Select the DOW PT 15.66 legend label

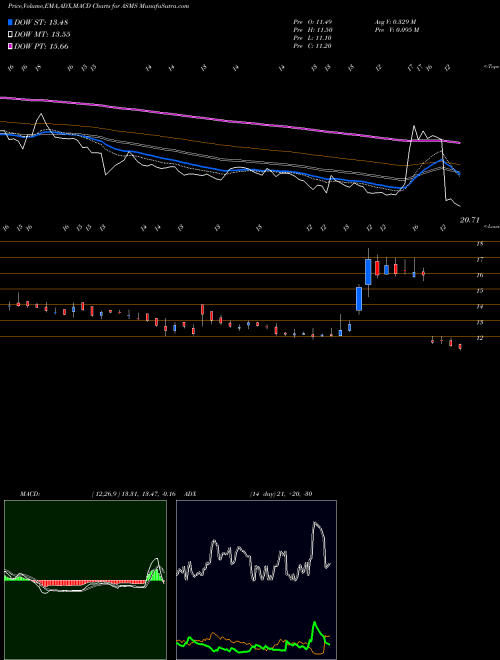pyautogui.click(x=41, y=46)
